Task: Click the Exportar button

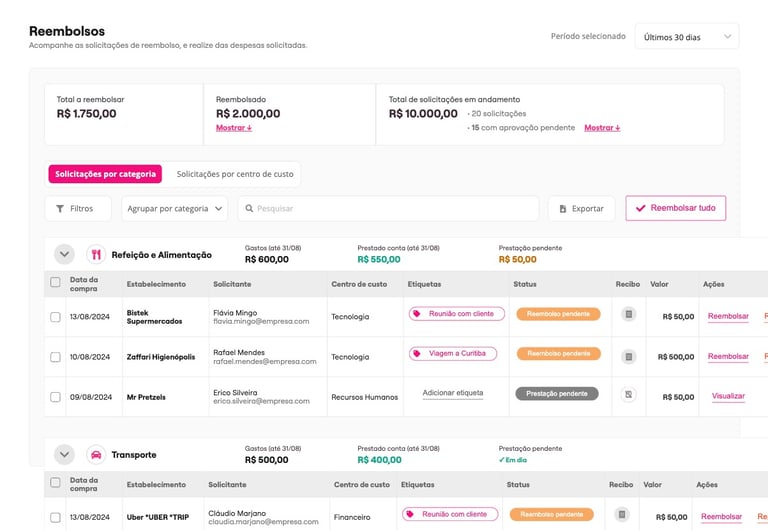Action: (581, 209)
